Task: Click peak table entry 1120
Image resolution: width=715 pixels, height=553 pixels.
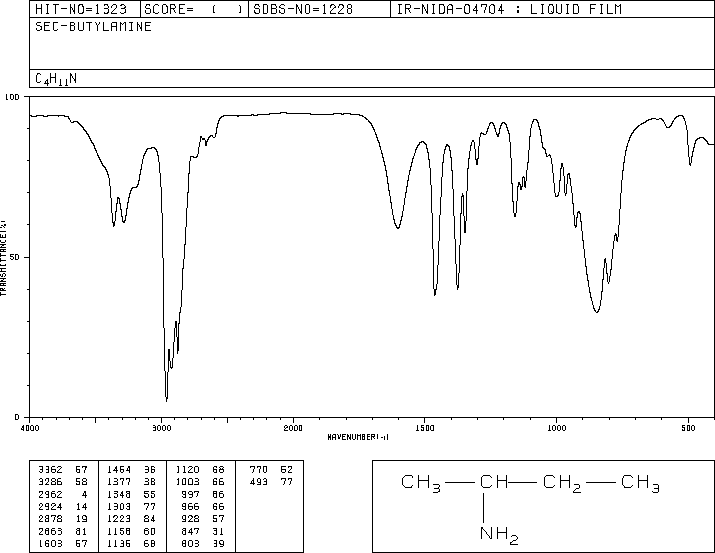Action: (x=188, y=470)
